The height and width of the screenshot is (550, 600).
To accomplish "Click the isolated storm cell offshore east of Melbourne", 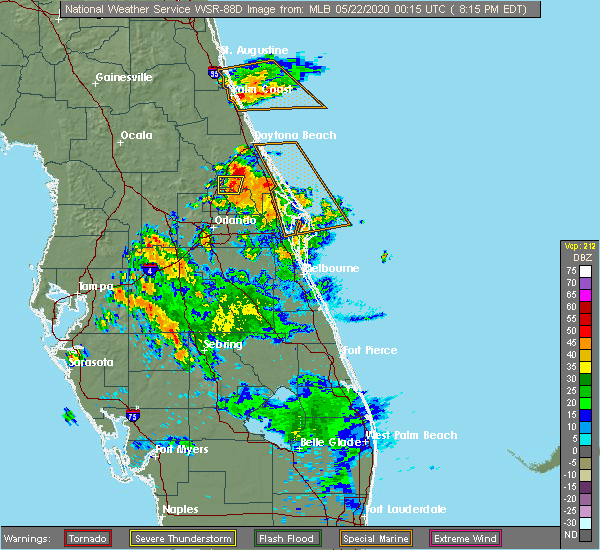I will [385, 256].
